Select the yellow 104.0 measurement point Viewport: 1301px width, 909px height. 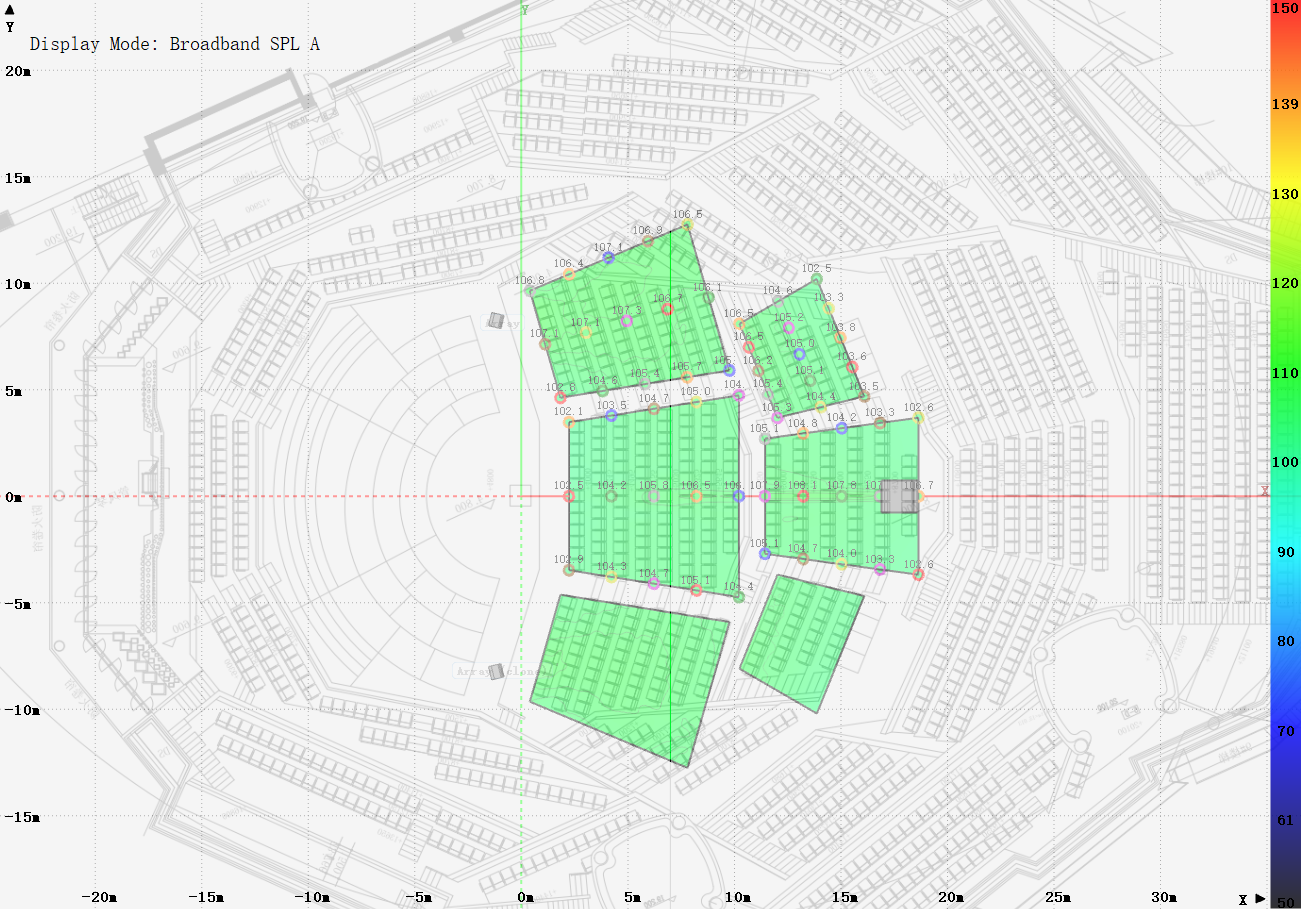coord(841,564)
